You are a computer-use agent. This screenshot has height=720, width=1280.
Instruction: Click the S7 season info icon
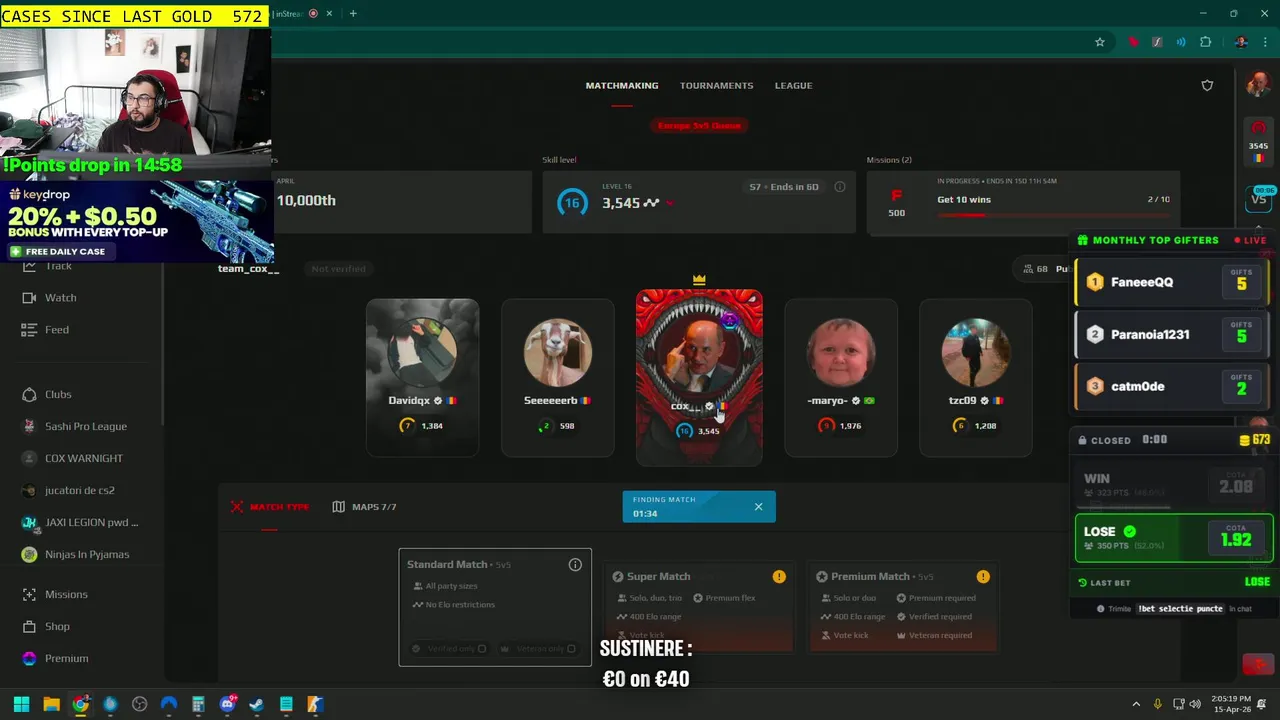839,187
